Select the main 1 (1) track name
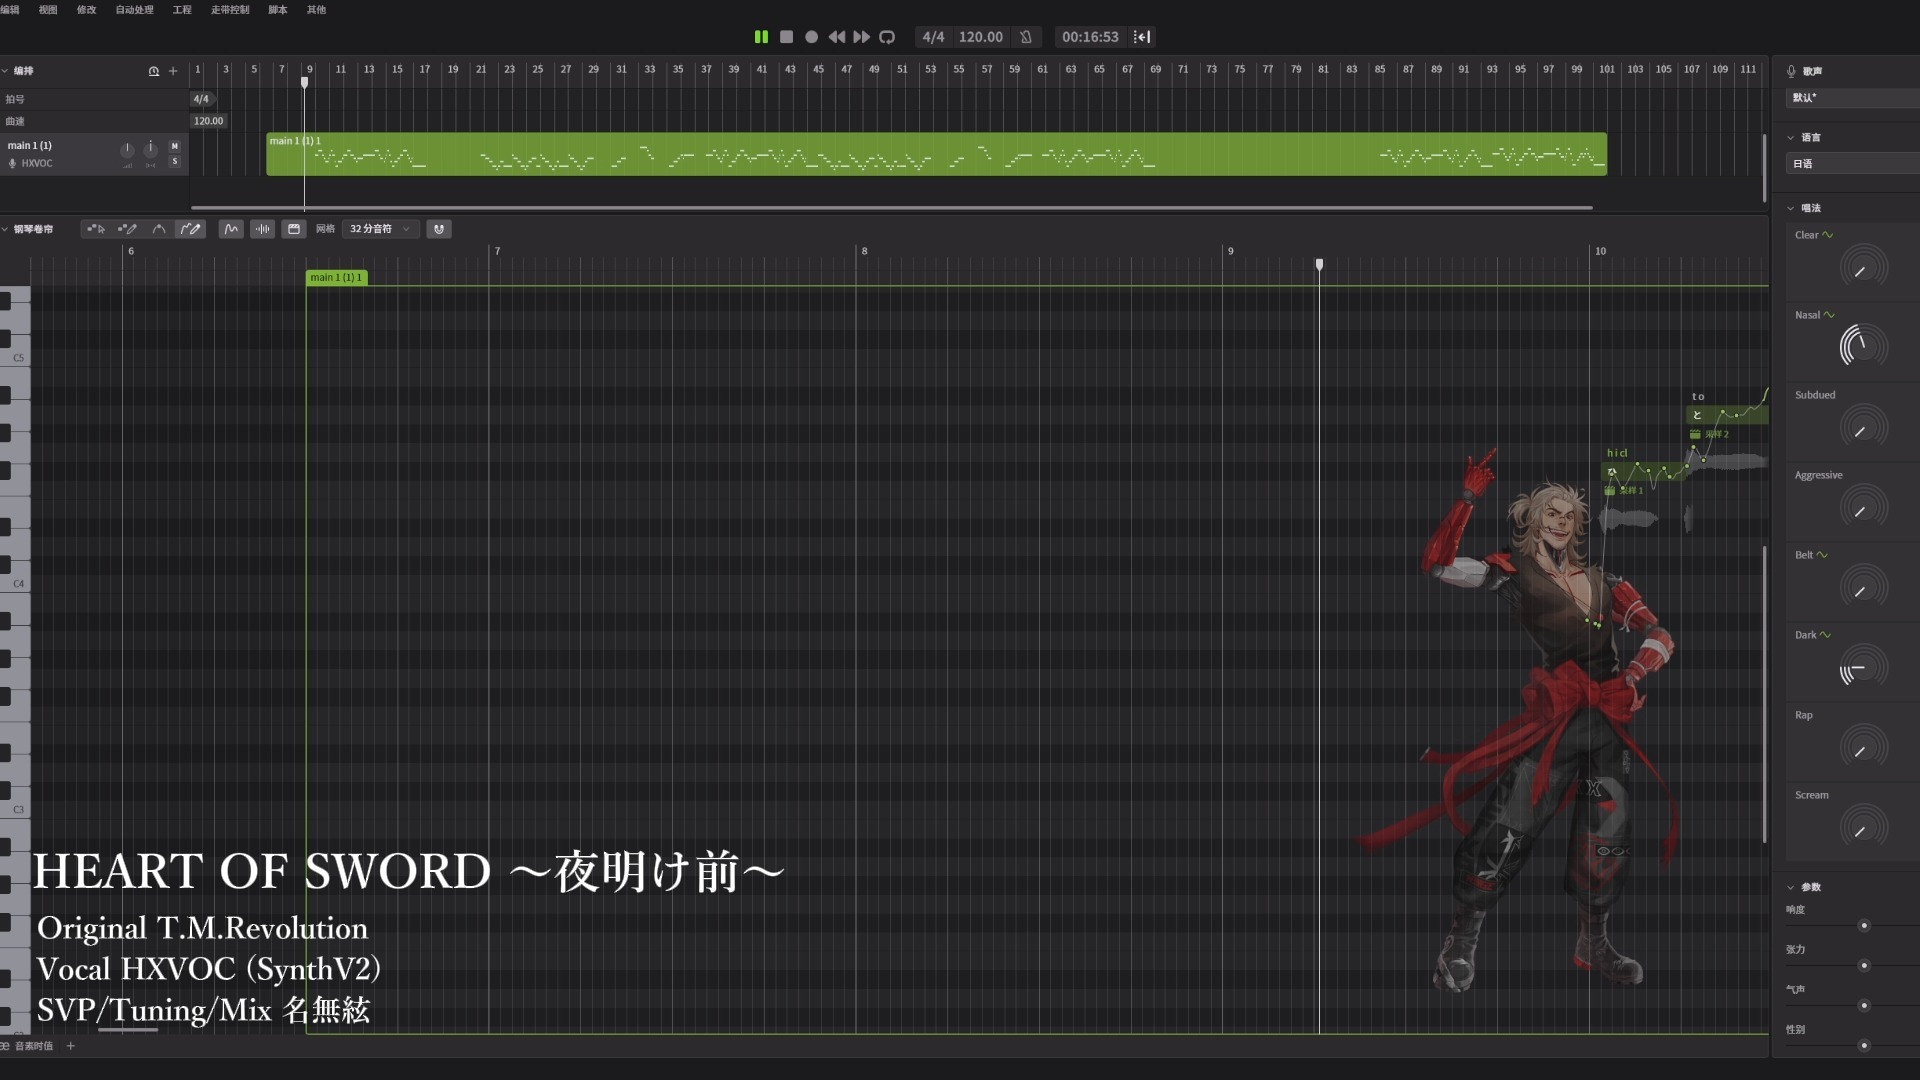The image size is (1920, 1080). click(x=30, y=145)
